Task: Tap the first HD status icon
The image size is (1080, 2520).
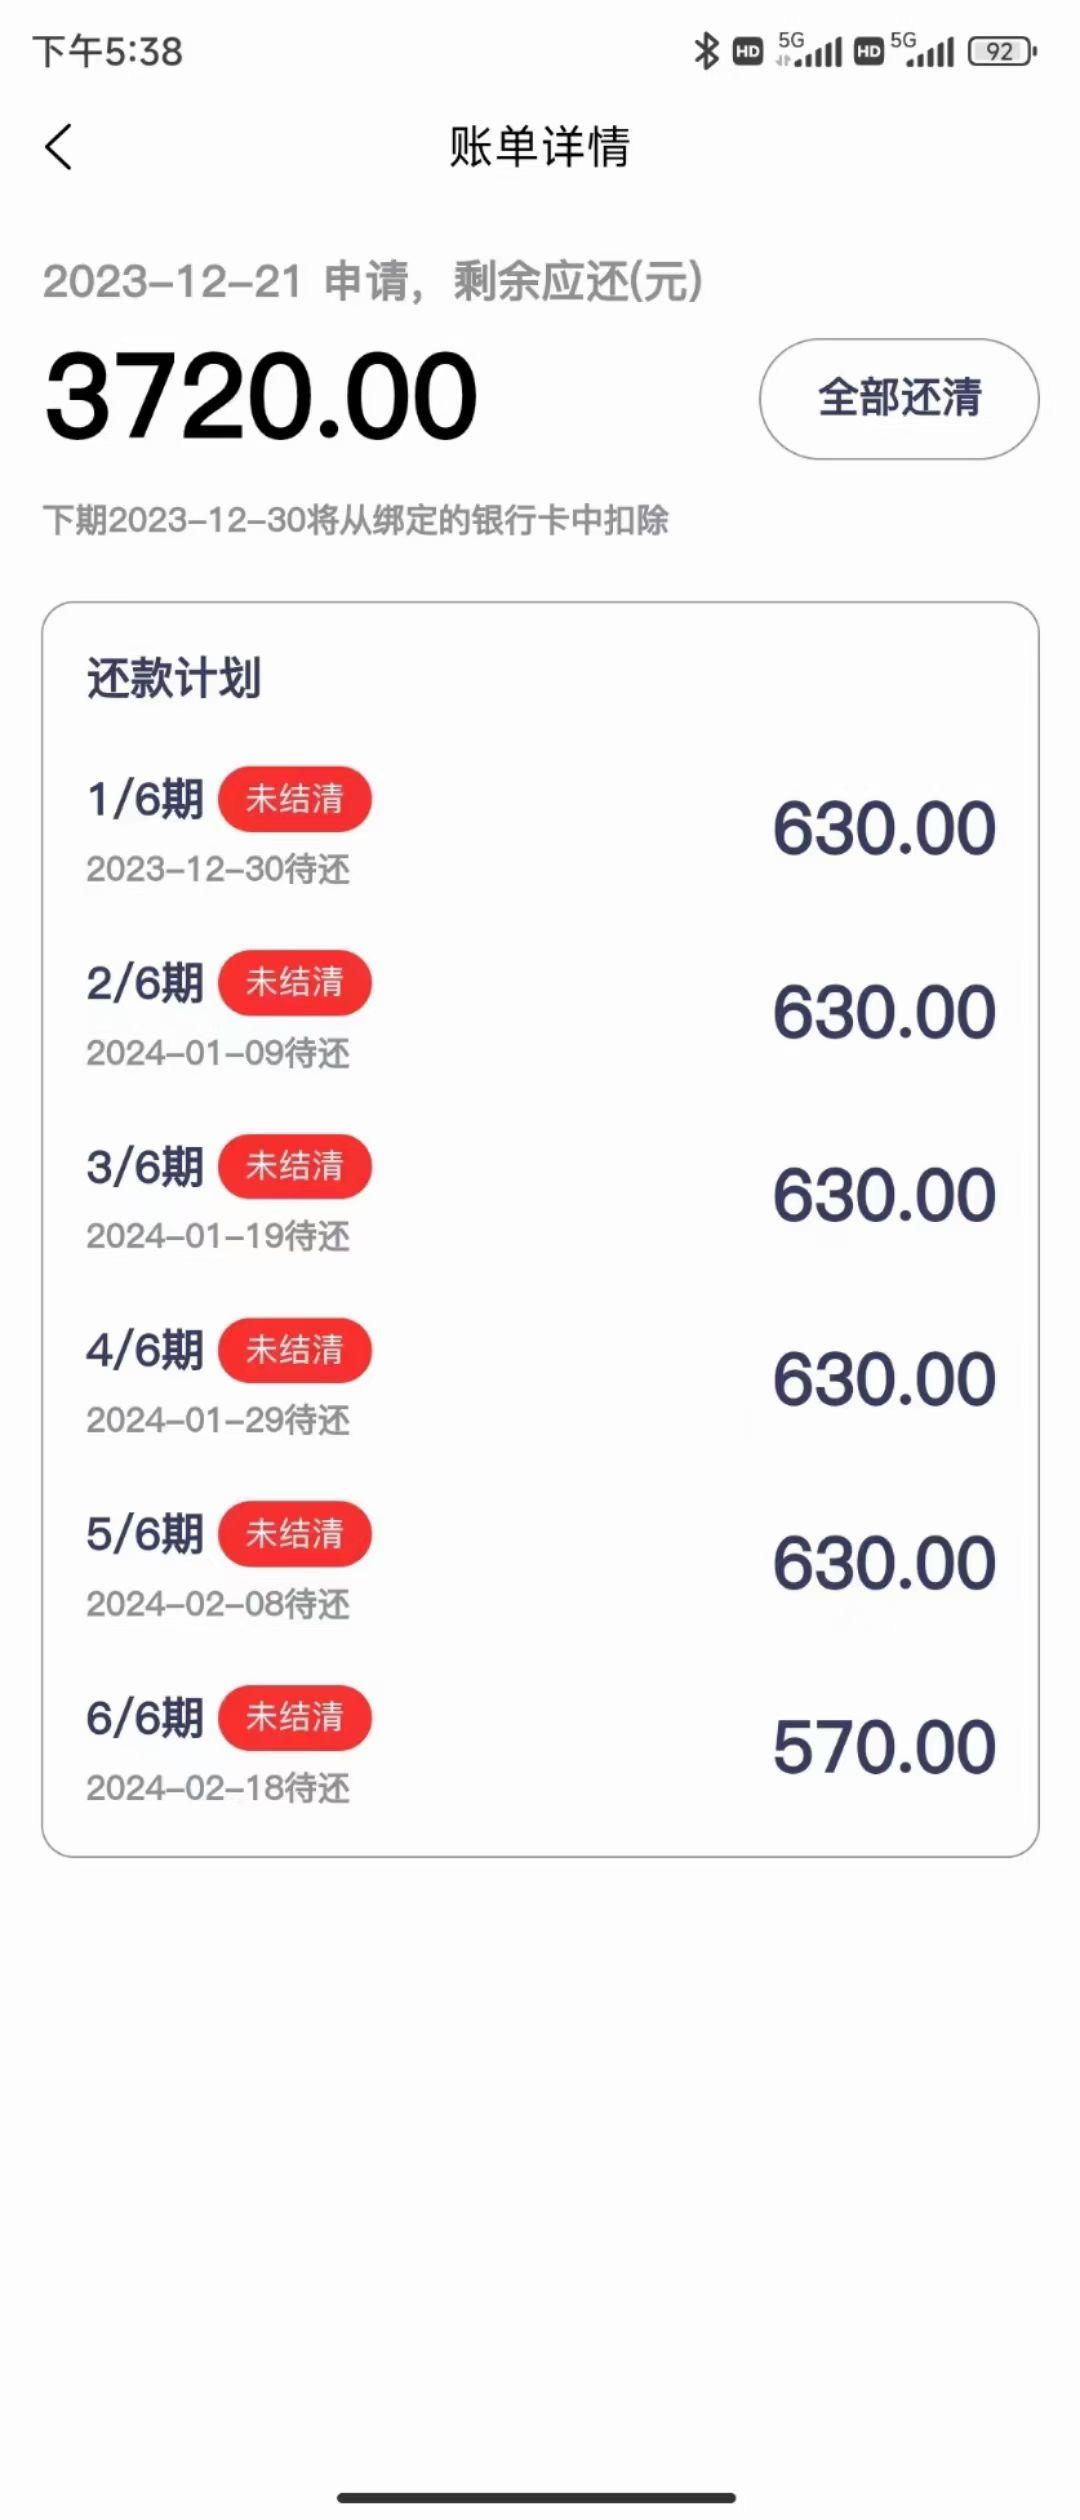Action: 748,51
